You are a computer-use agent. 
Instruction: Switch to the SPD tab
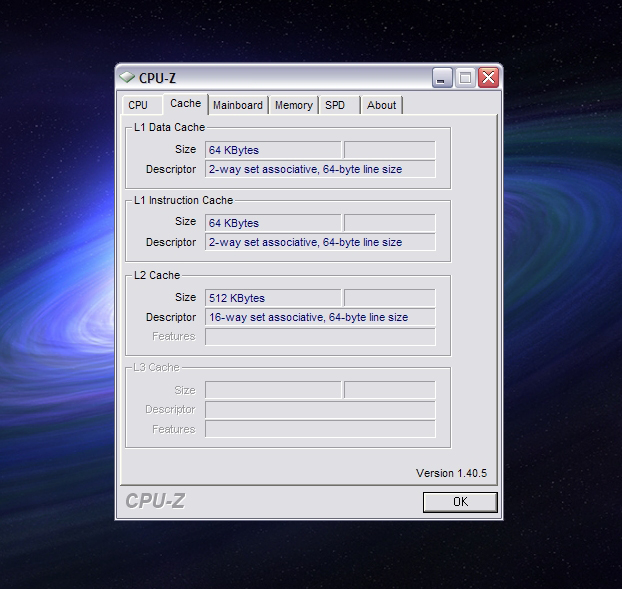[340, 105]
